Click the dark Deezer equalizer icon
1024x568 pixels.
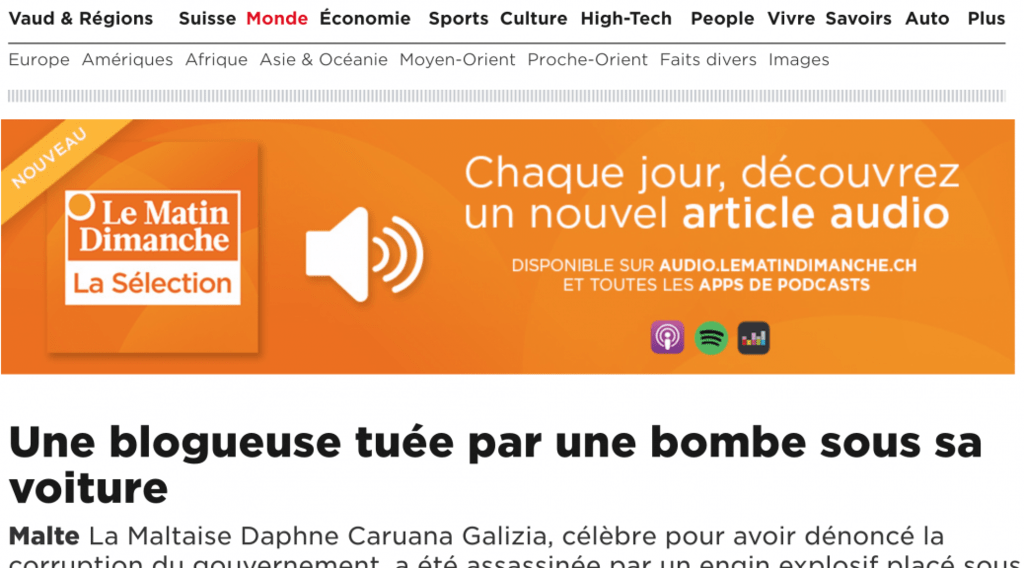tap(754, 338)
